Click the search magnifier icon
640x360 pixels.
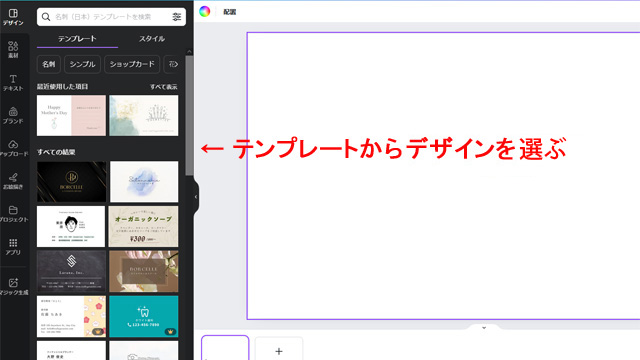point(46,17)
